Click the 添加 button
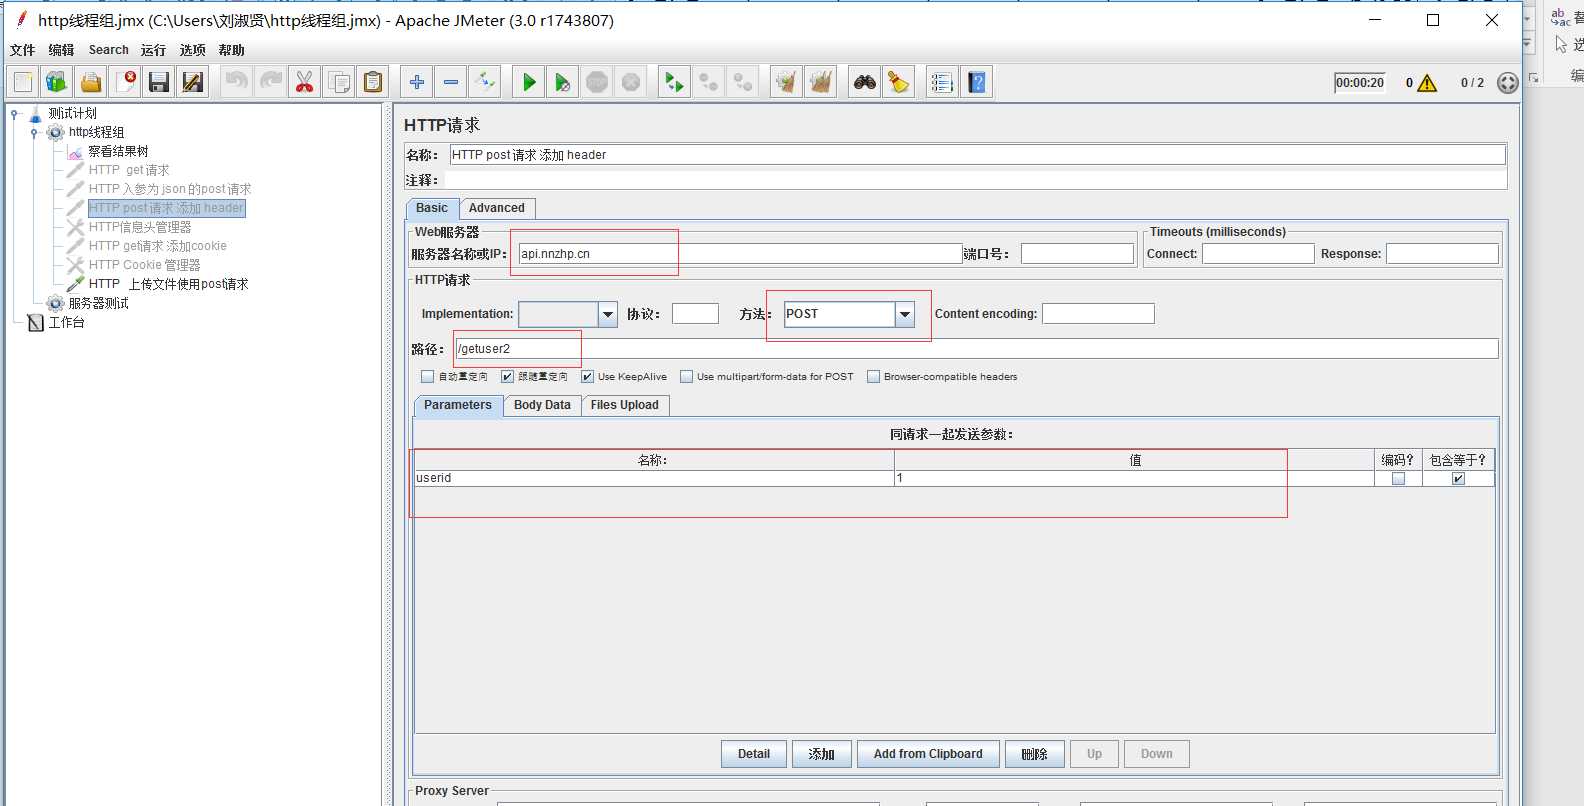The width and height of the screenshot is (1584, 806). 821,754
